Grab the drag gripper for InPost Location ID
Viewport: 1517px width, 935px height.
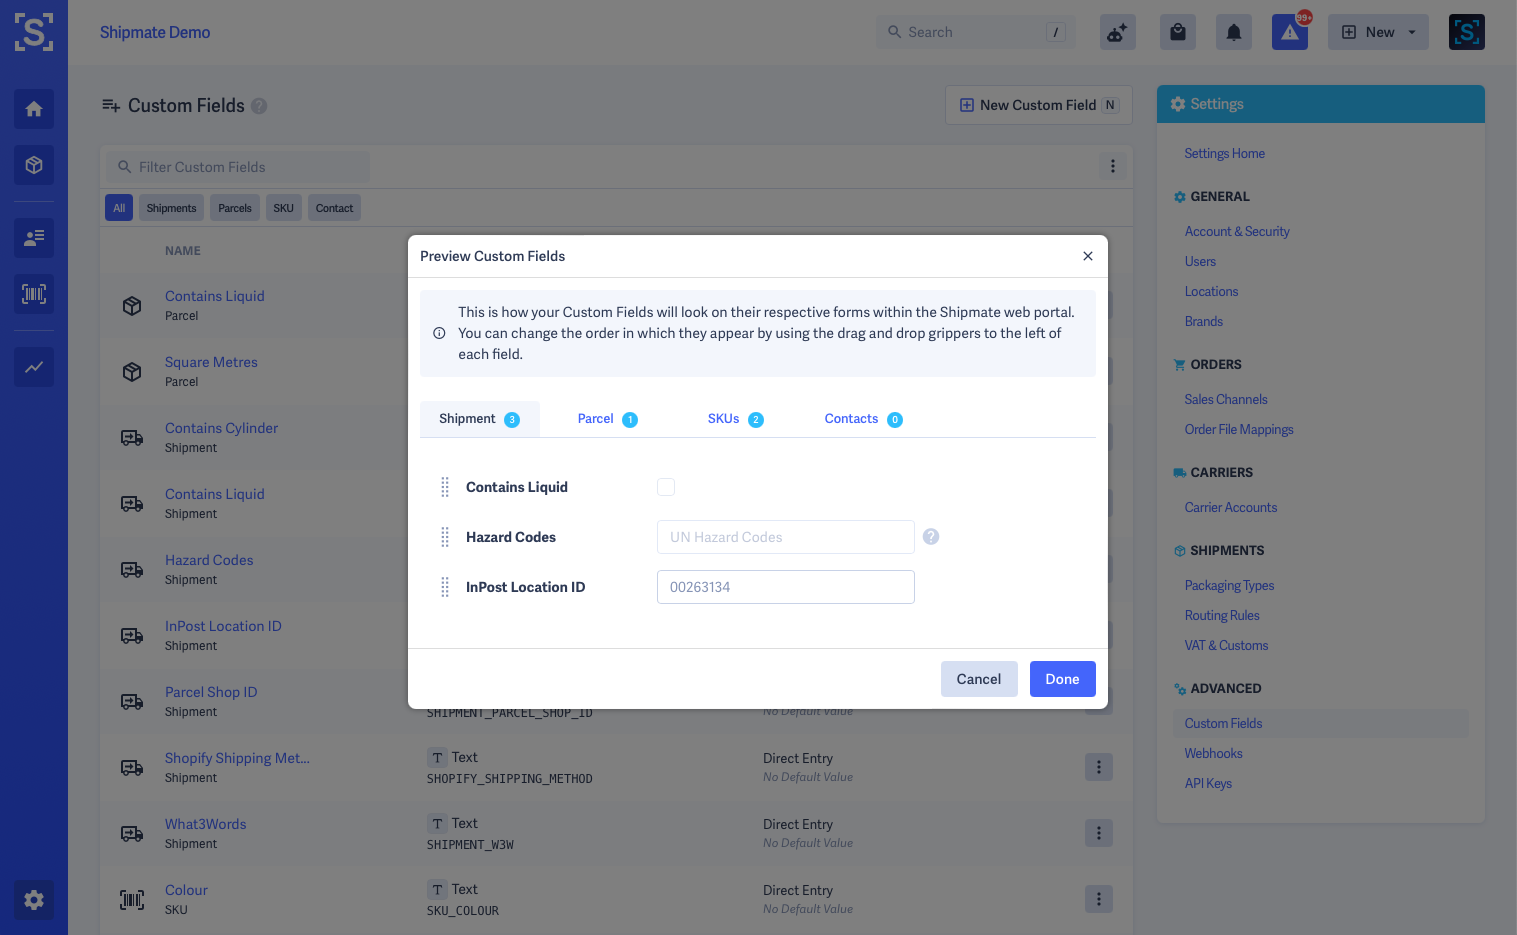coord(445,587)
